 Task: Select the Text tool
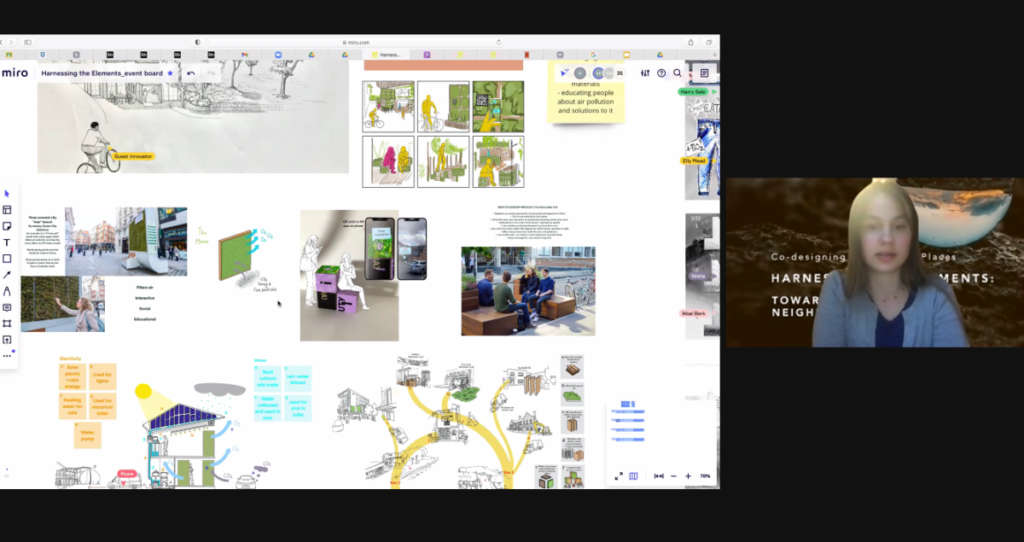click(x=7, y=242)
